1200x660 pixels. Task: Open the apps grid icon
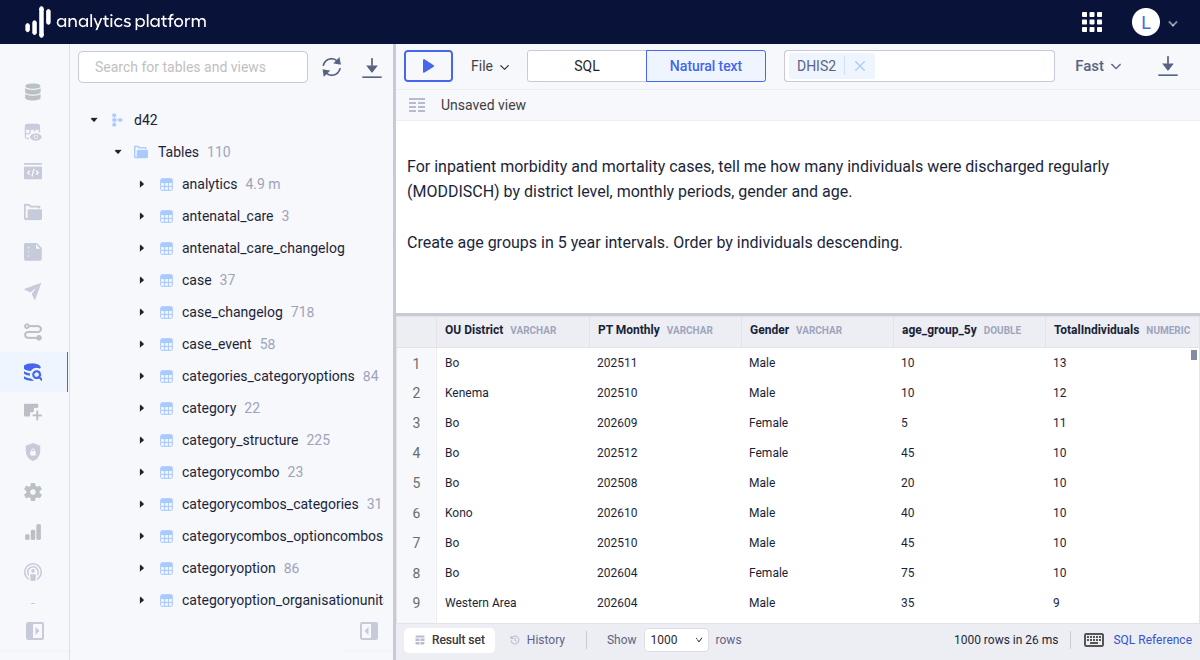tap(1092, 22)
